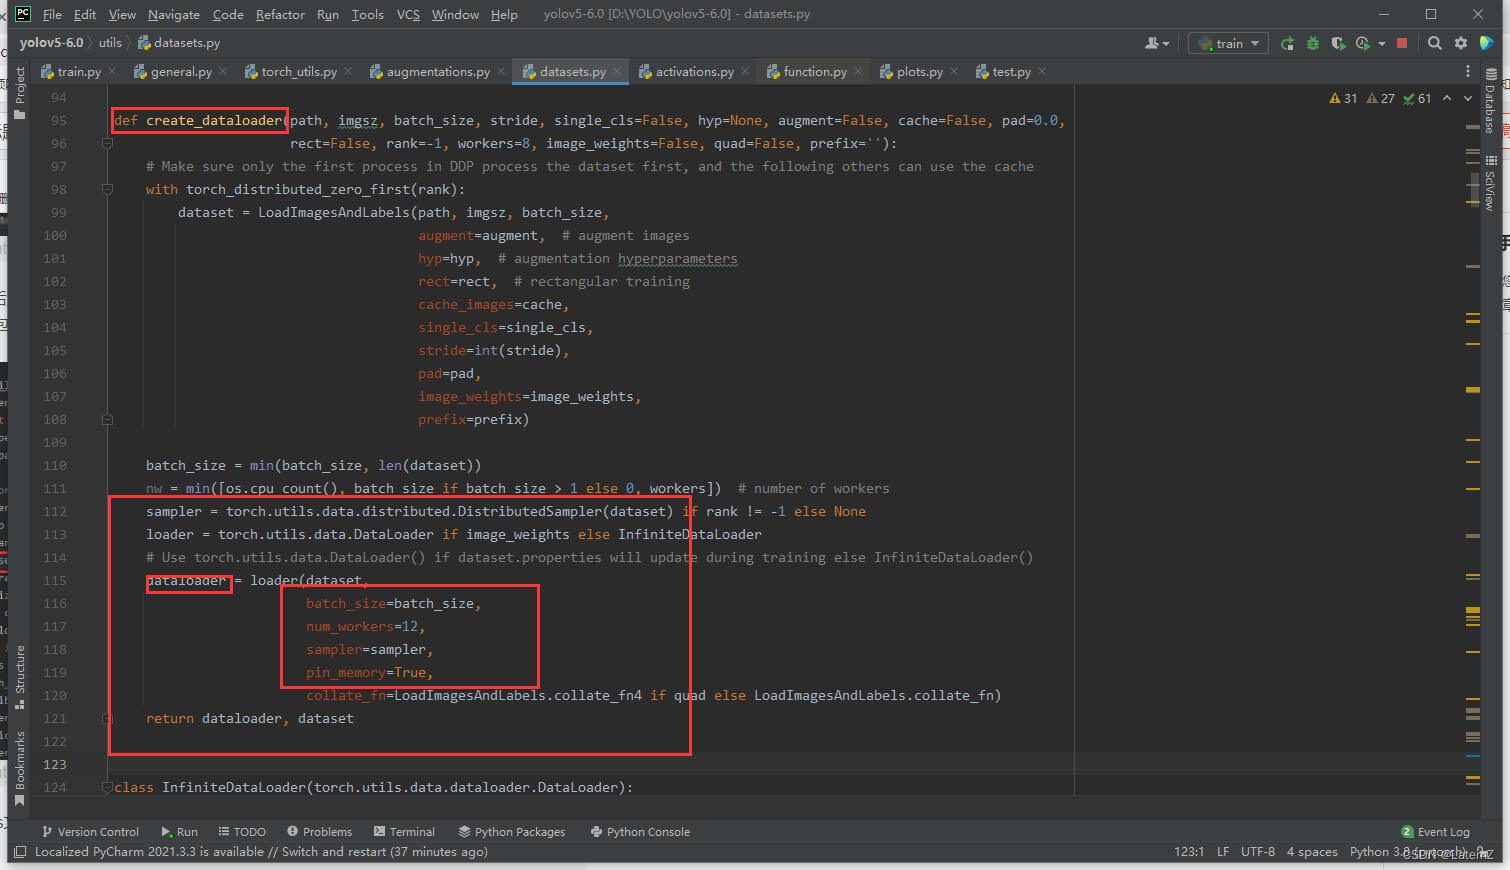Open the Project tool window

pos(19,94)
